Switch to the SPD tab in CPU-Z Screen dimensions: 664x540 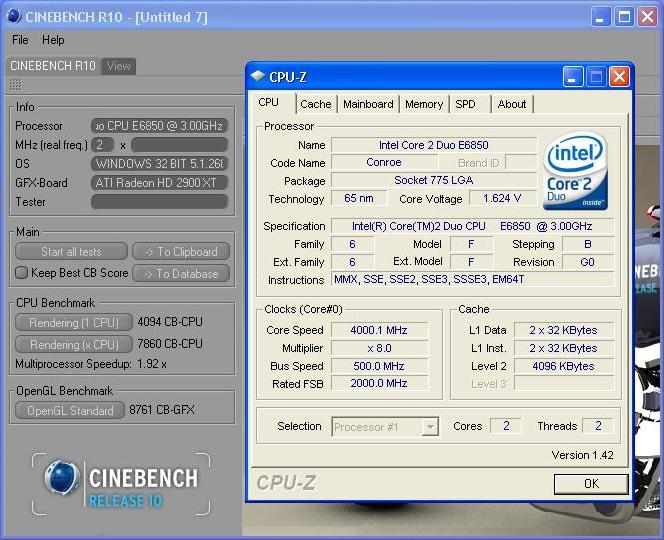click(465, 104)
